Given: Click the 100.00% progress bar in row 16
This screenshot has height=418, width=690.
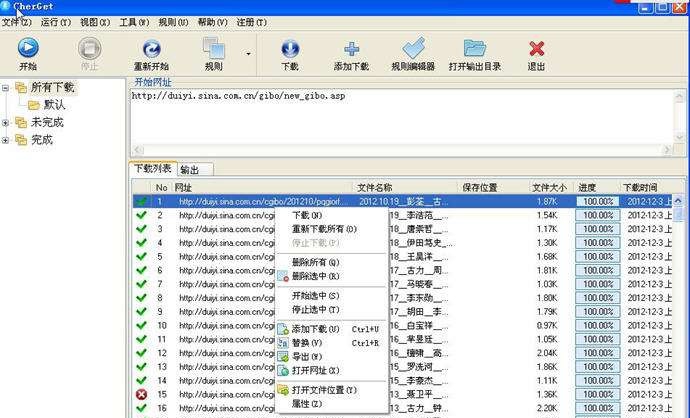Looking at the screenshot, I should [x=598, y=408].
